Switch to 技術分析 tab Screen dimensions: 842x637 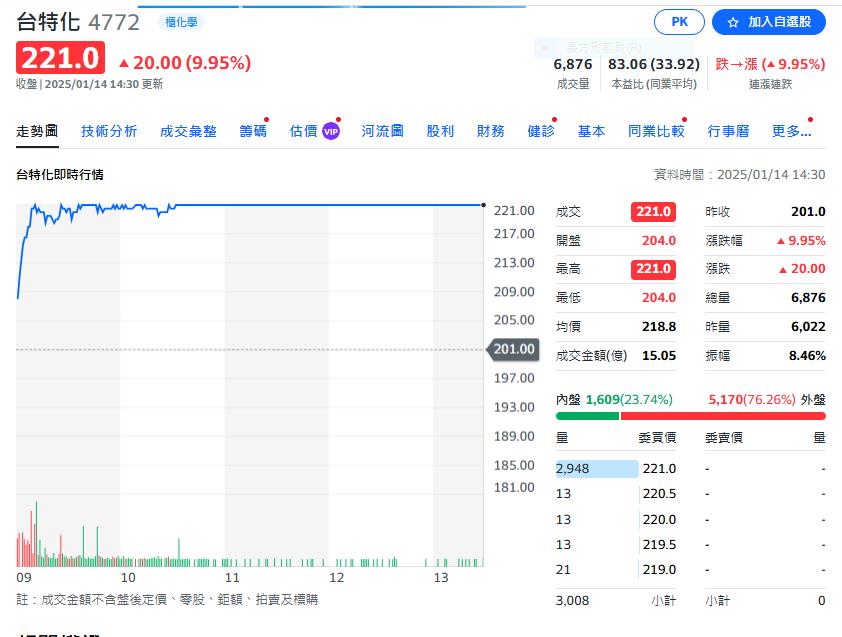tap(109, 131)
